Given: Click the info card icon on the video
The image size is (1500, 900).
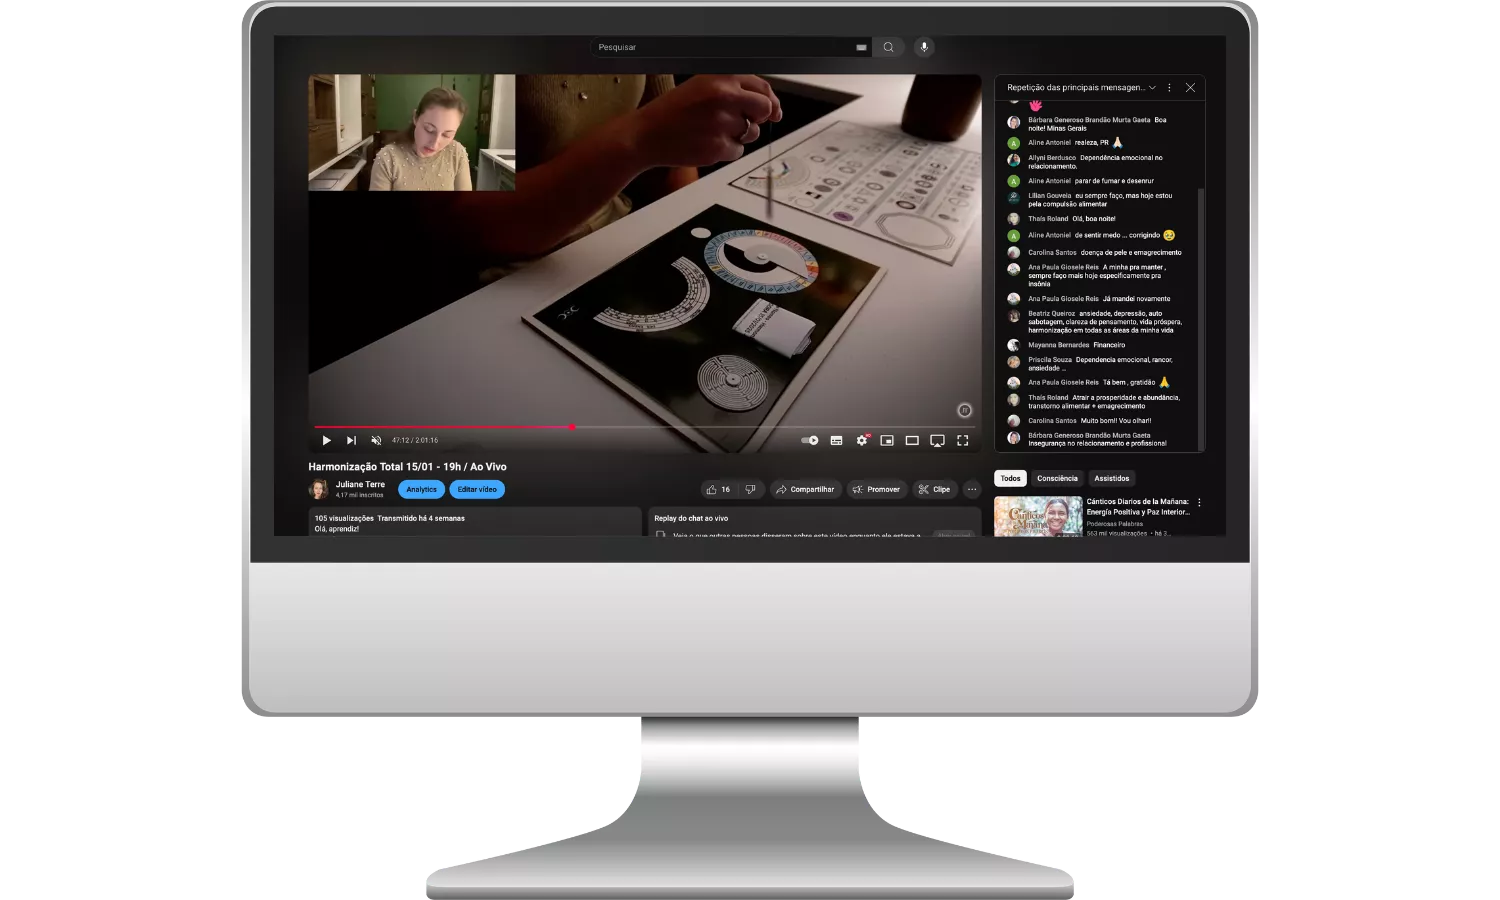Looking at the screenshot, I should pos(964,410).
